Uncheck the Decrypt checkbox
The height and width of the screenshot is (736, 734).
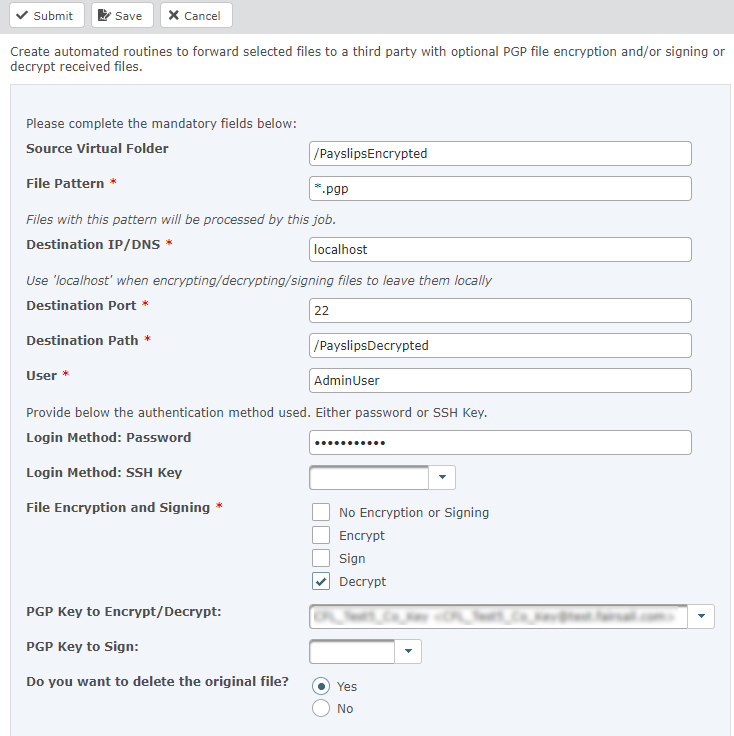click(321, 581)
